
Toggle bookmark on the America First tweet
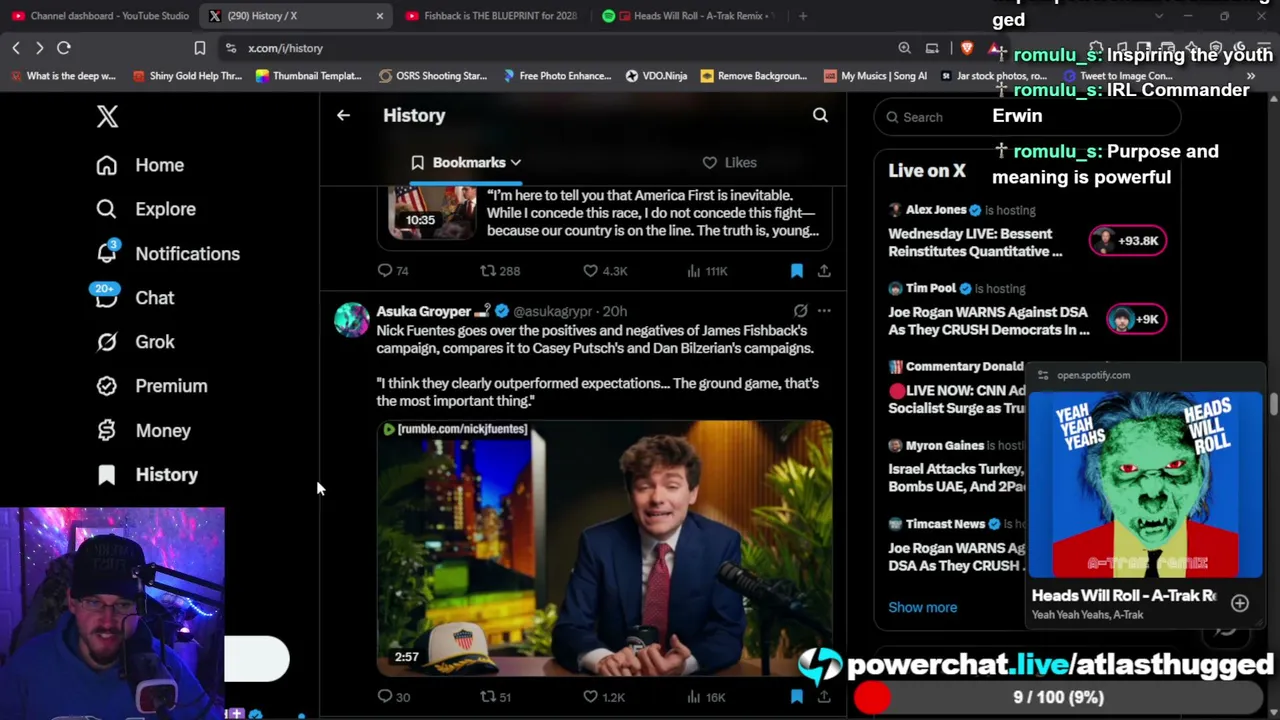pyautogui.click(x=797, y=271)
